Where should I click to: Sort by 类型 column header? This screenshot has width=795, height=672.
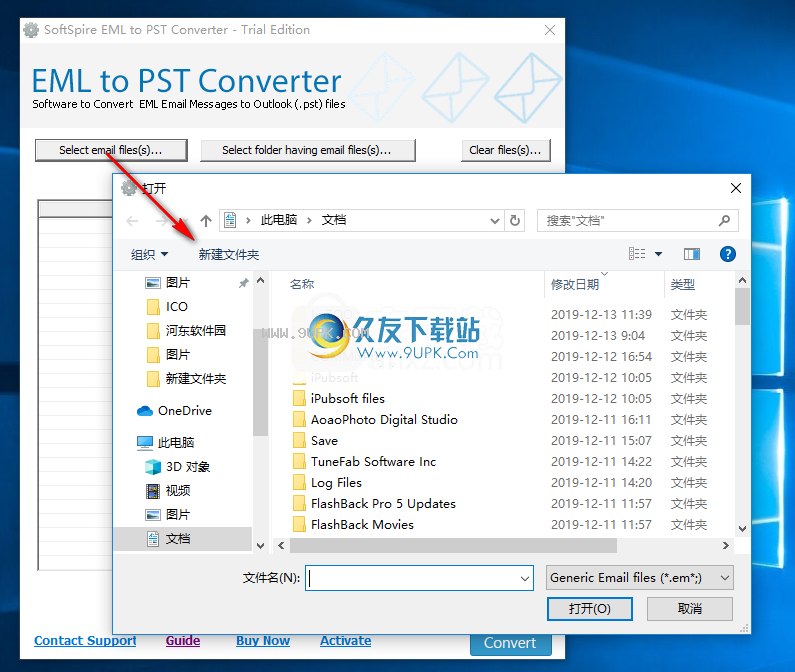coord(682,285)
